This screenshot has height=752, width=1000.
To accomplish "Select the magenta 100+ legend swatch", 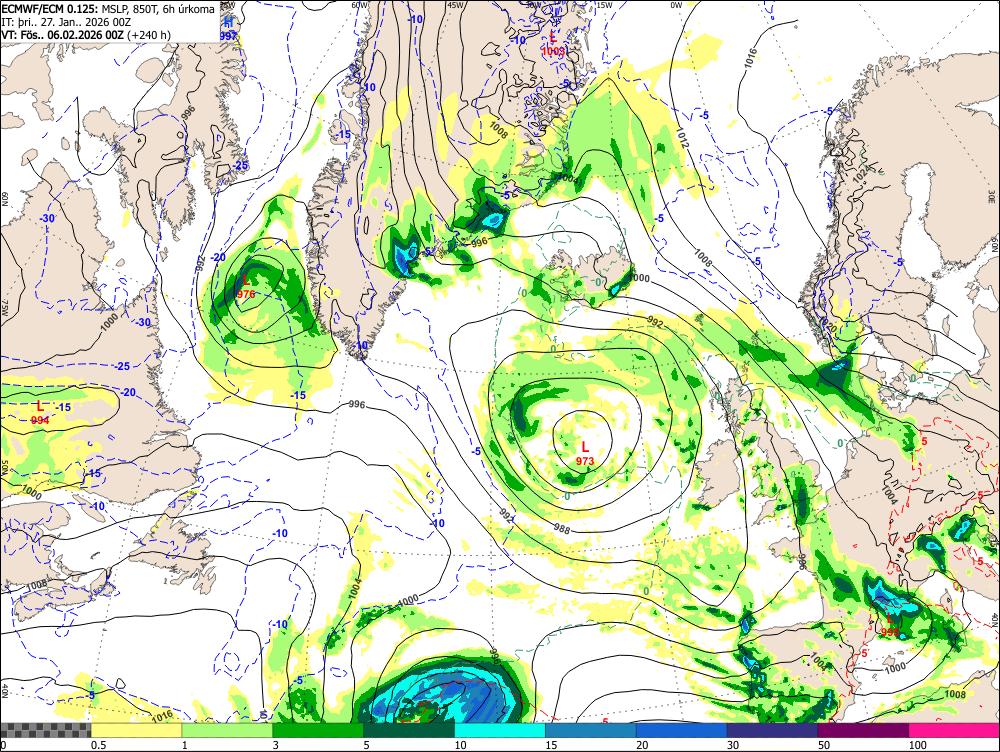I will click(955, 730).
